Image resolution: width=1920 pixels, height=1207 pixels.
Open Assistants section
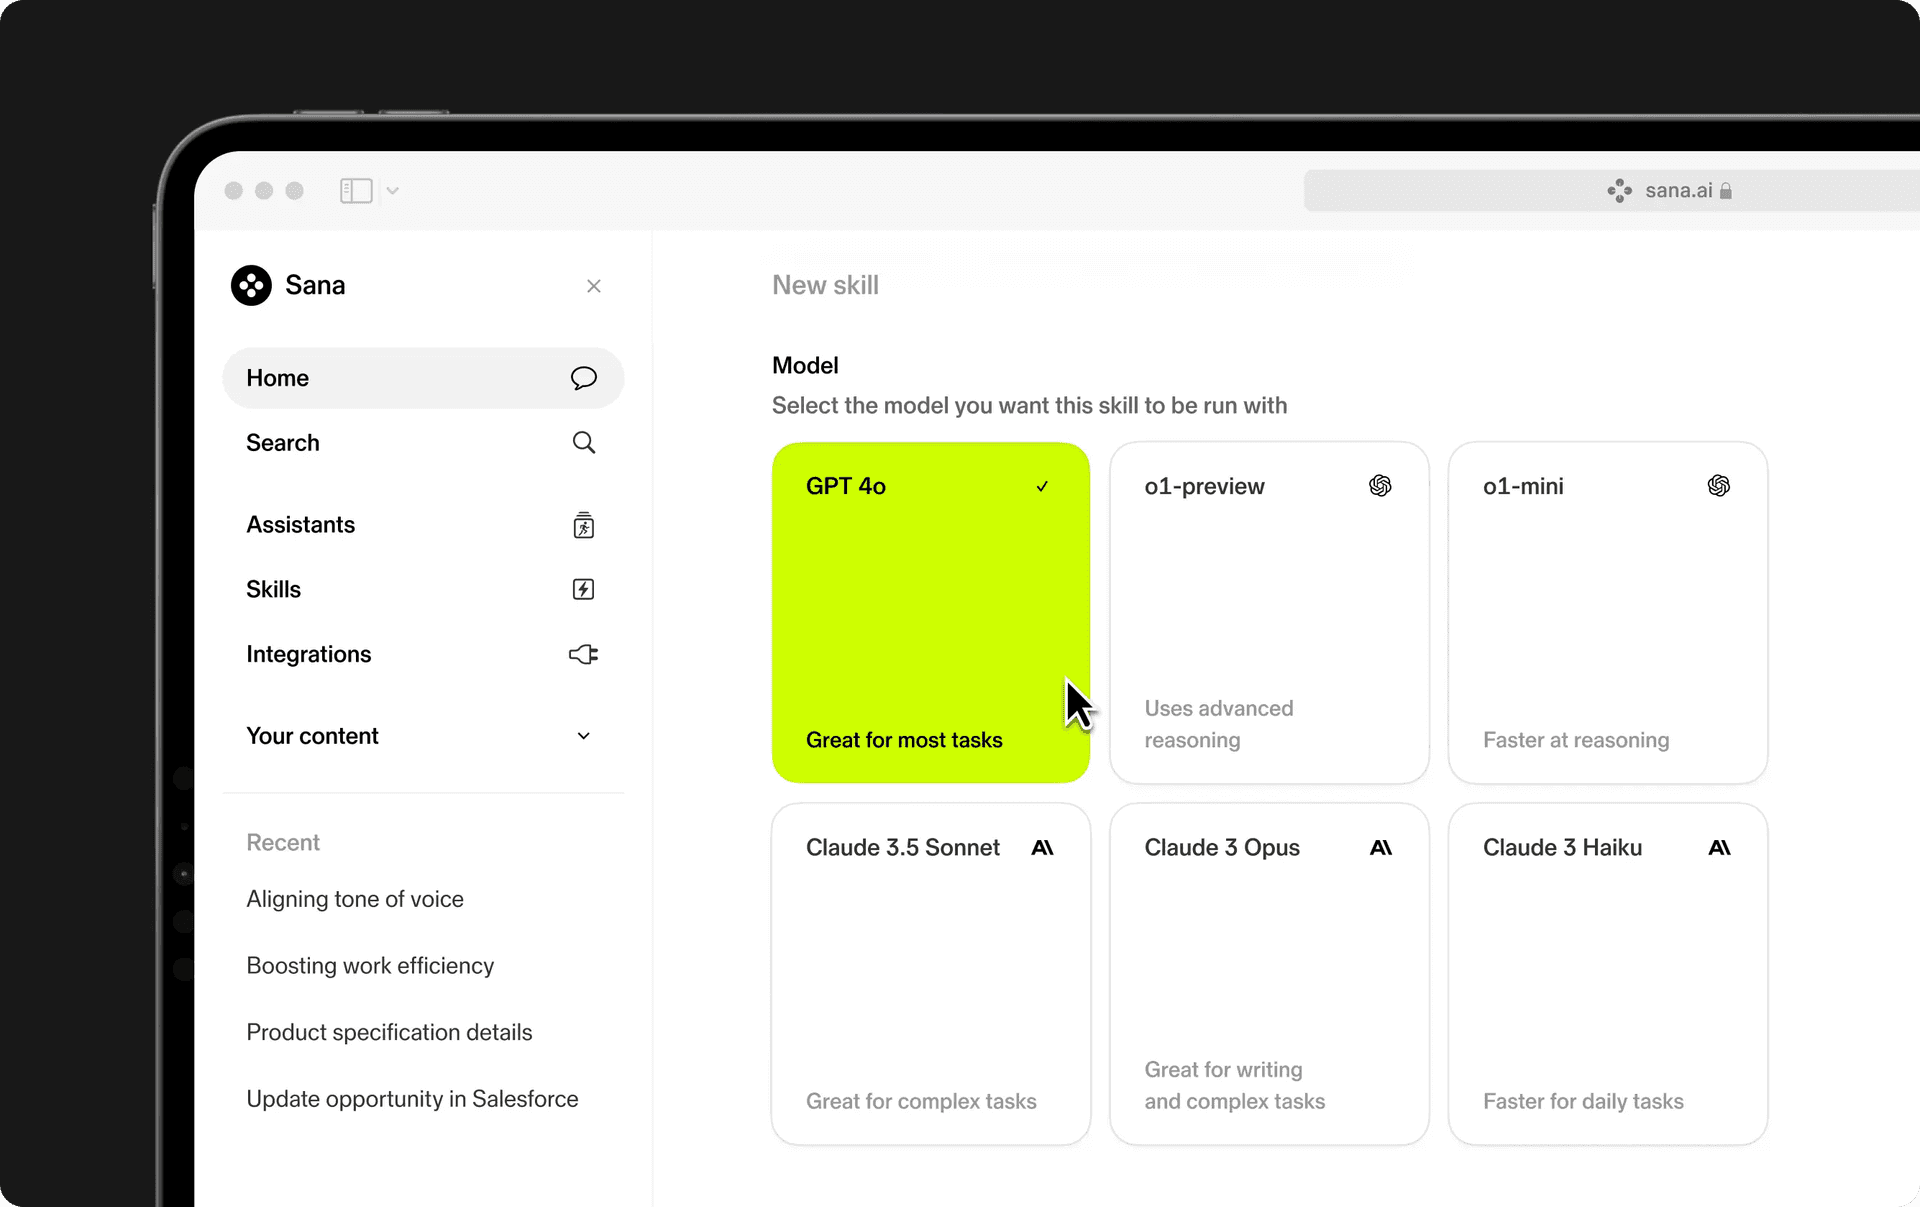[423, 525]
